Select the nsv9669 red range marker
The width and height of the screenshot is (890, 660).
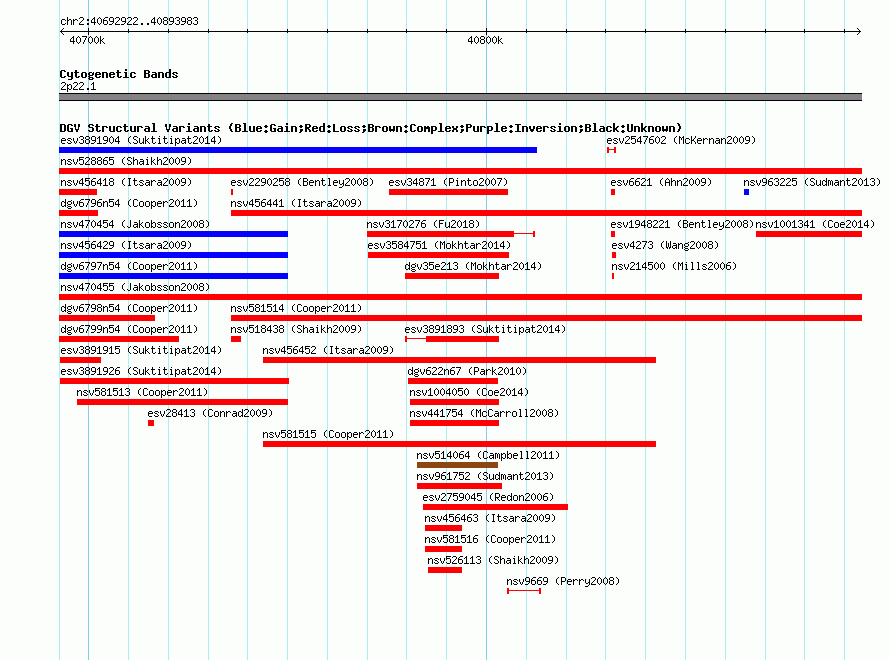pyautogui.click(x=524, y=591)
